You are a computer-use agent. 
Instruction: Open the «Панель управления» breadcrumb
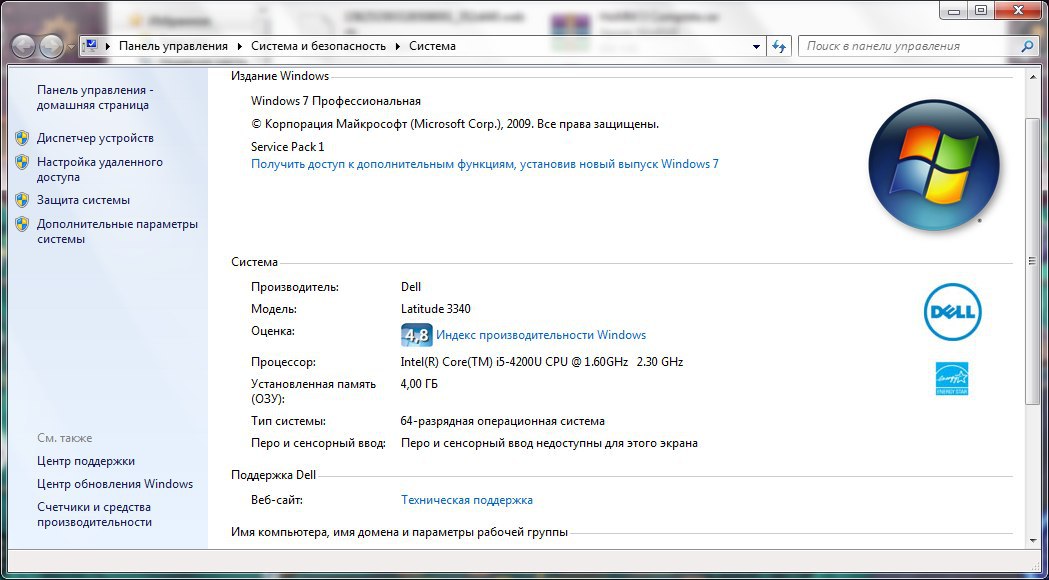coord(173,46)
